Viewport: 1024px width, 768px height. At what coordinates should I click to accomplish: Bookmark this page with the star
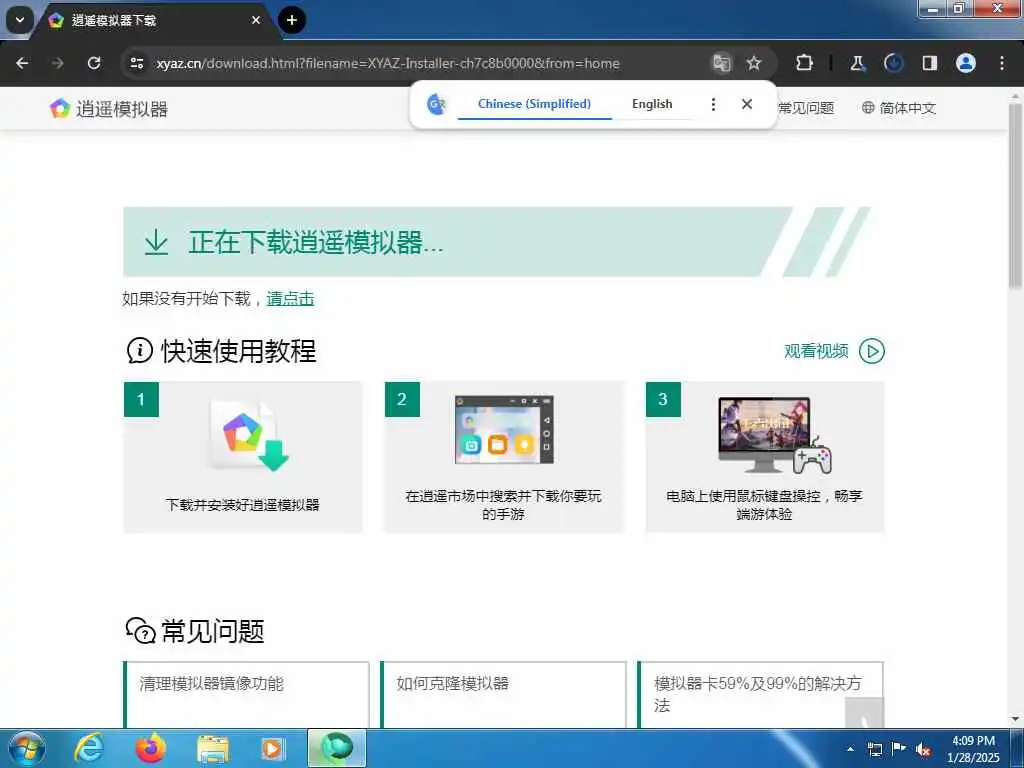click(x=754, y=63)
